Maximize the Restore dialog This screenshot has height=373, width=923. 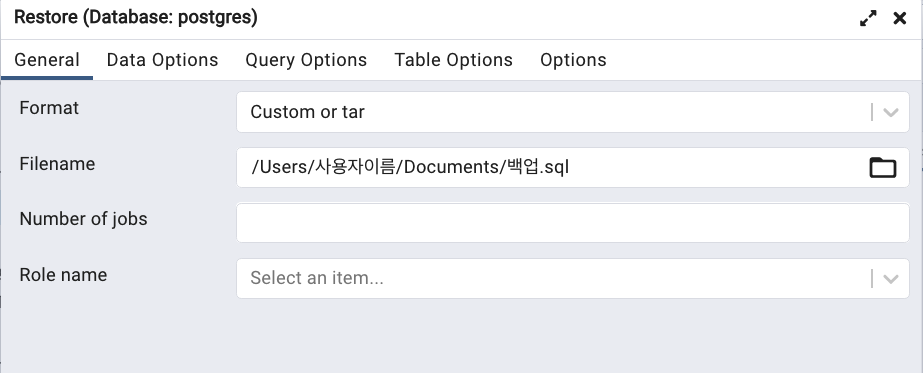coord(868,18)
